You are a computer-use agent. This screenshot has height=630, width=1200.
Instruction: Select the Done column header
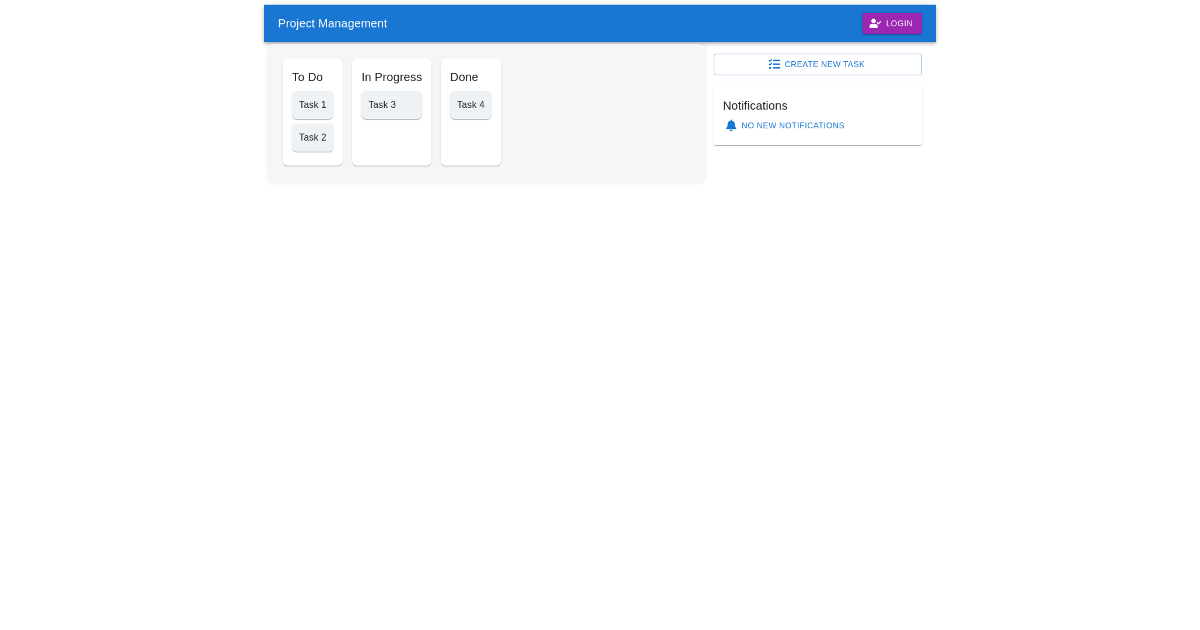point(464,77)
